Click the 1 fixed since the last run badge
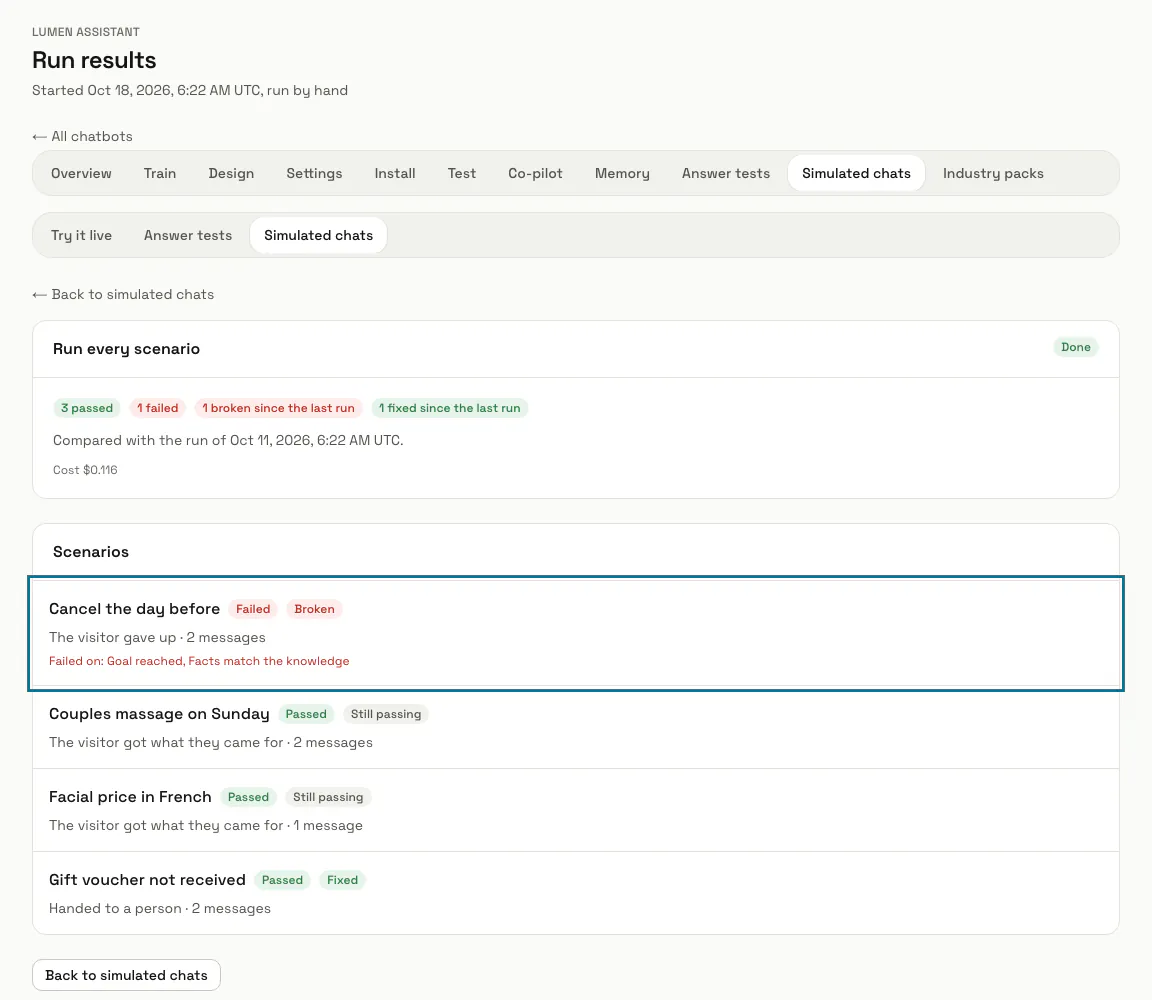The height and width of the screenshot is (1000, 1152). click(x=450, y=408)
